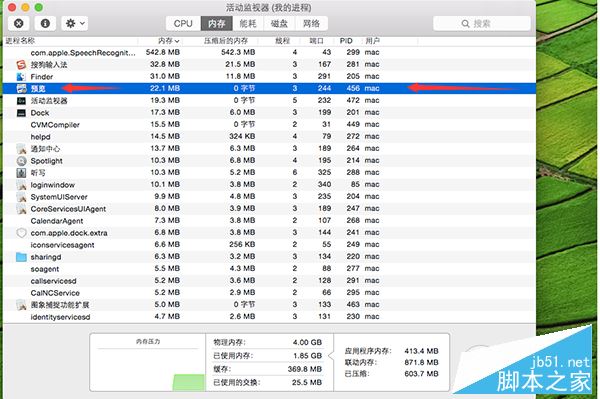This screenshot has height=399, width=600.
Task: Click the 应用程序内存 413.4 MB entry
Action: tap(391, 351)
